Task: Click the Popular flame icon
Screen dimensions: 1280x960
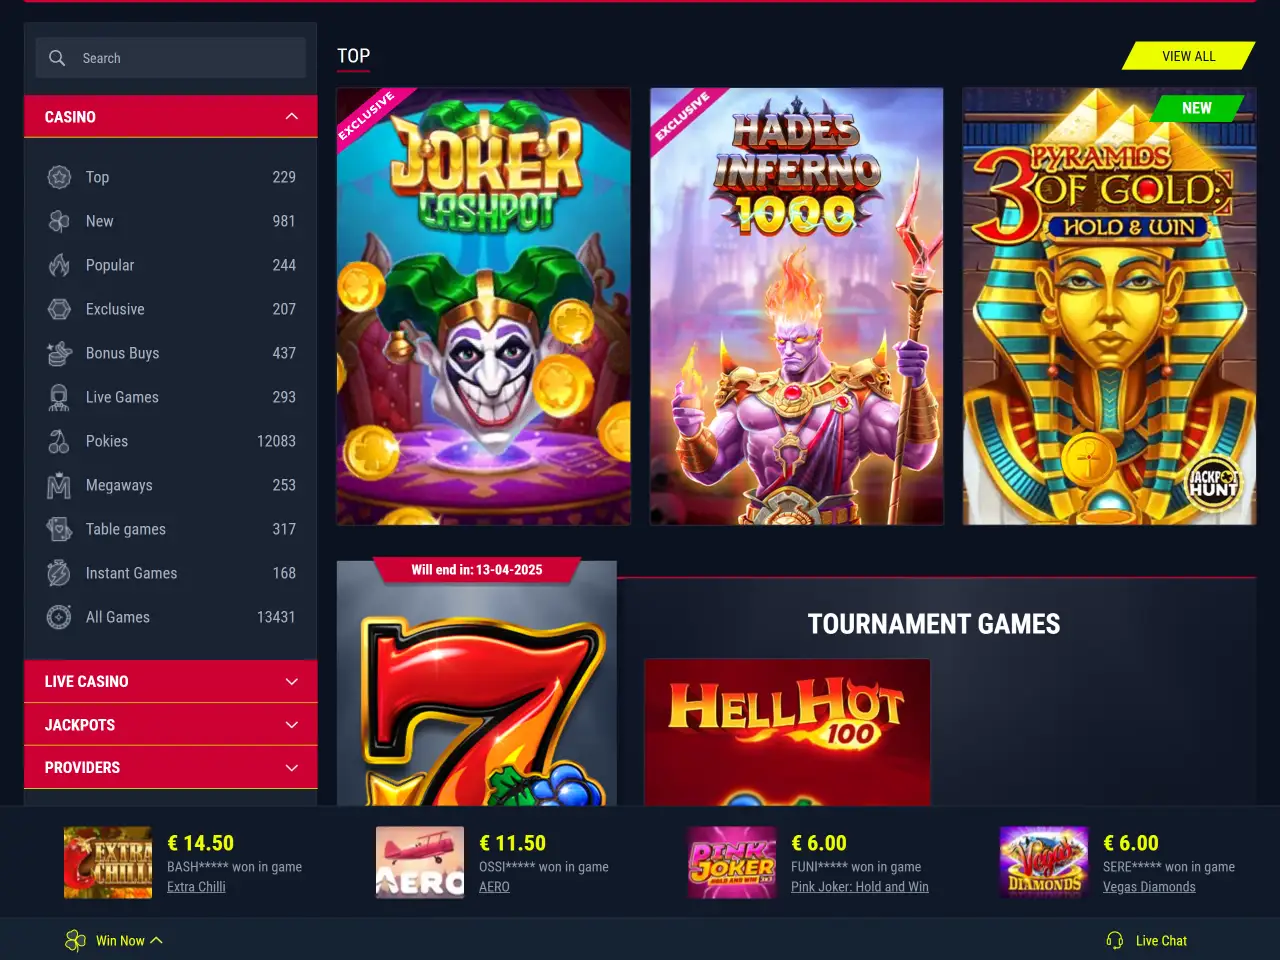Action: pyautogui.click(x=59, y=265)
